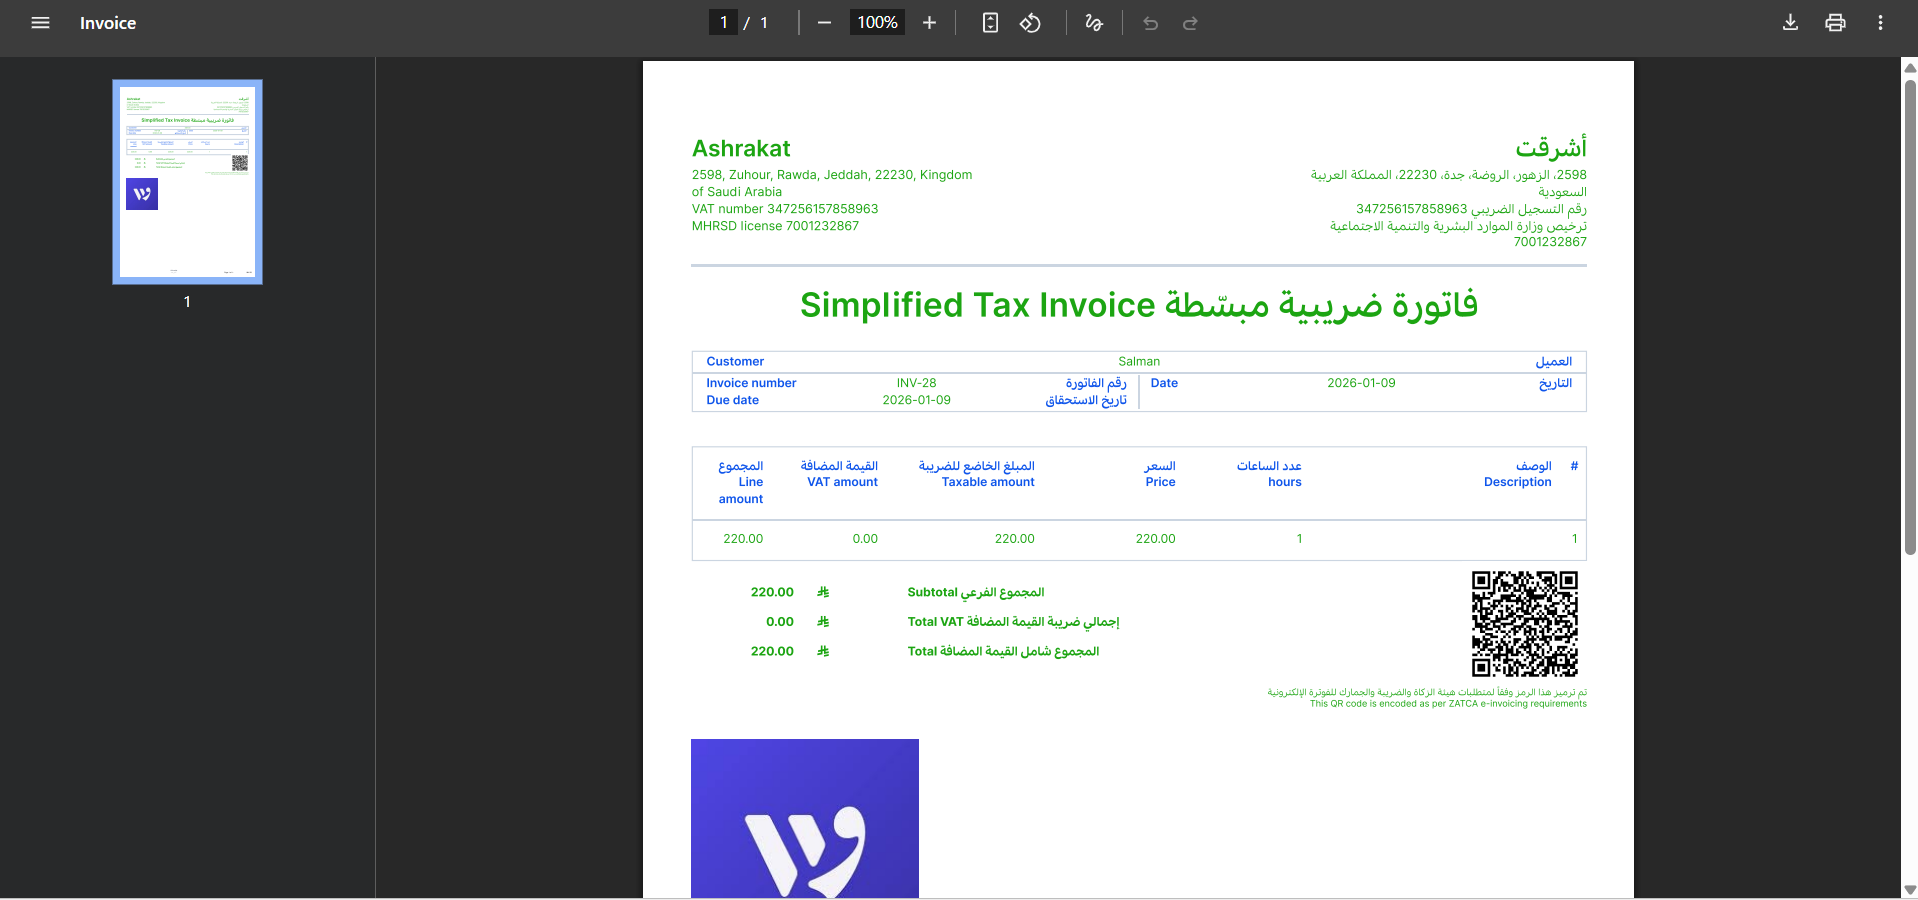Click the redo arrow icon
Viewport: 1918px width, 900px height.
coord(1190,23)
